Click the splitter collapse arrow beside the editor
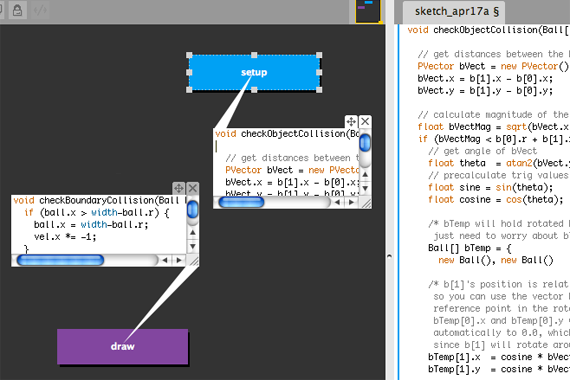 pos(389,256)
